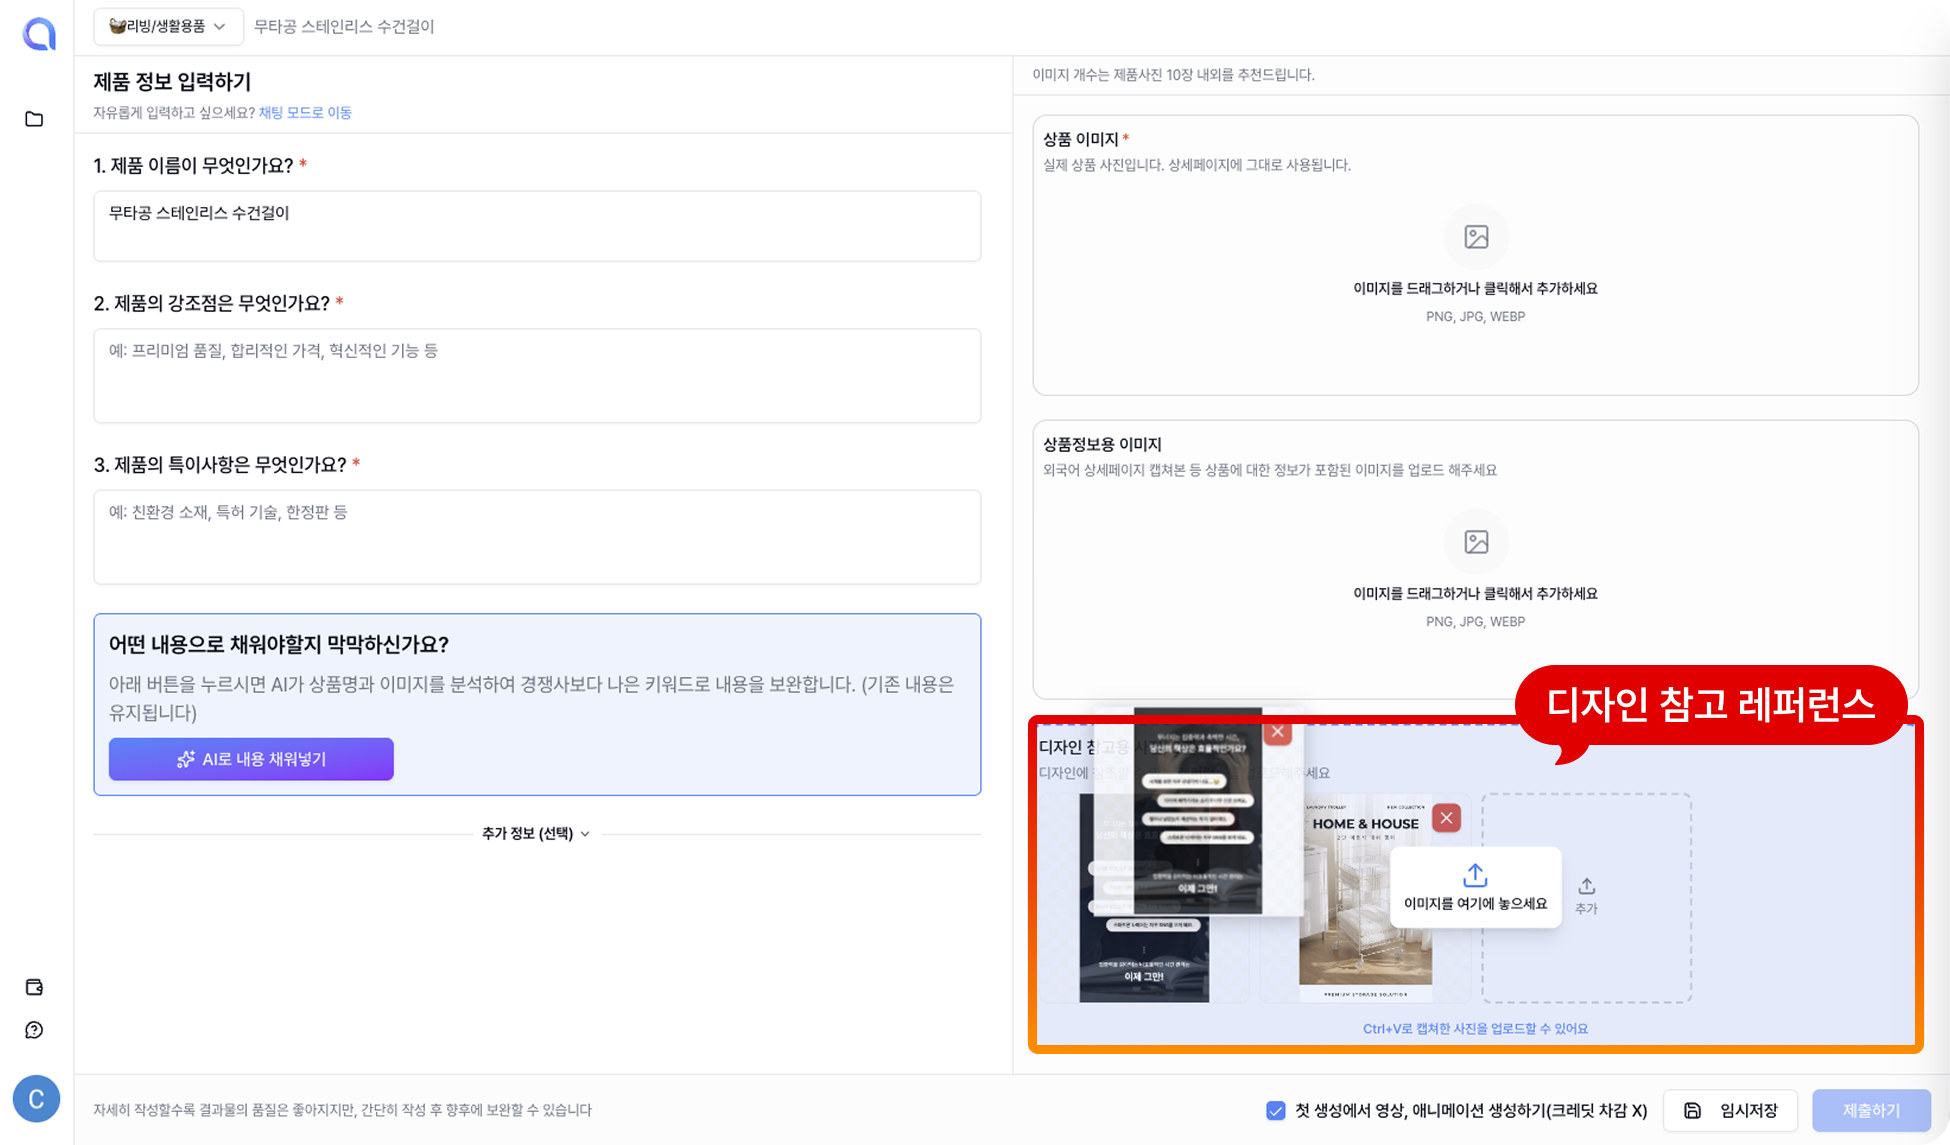This screenshot has height=1145, width=1950.
Task: Click the image icon under 상품정보용 이미지
Action: click(1476, 542)
